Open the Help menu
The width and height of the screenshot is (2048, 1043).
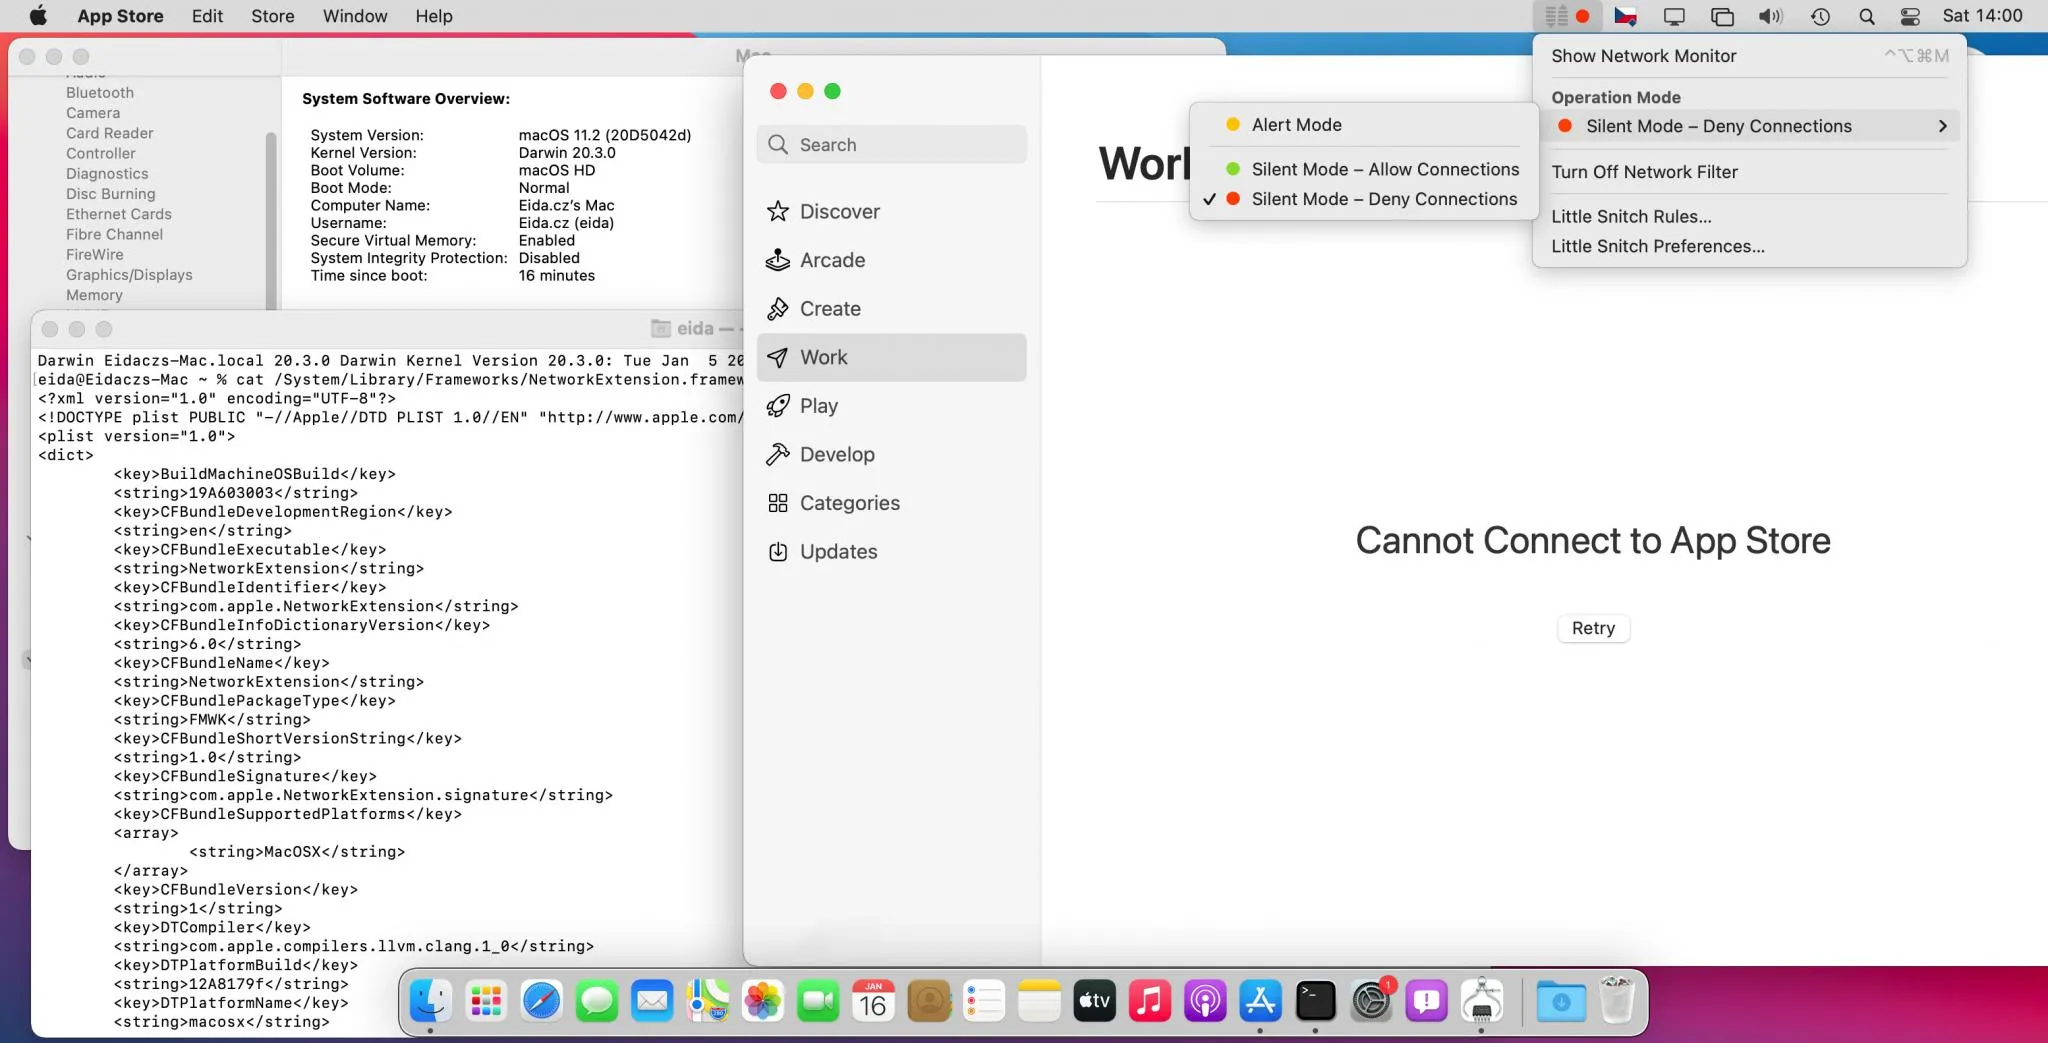pos(434,16)
